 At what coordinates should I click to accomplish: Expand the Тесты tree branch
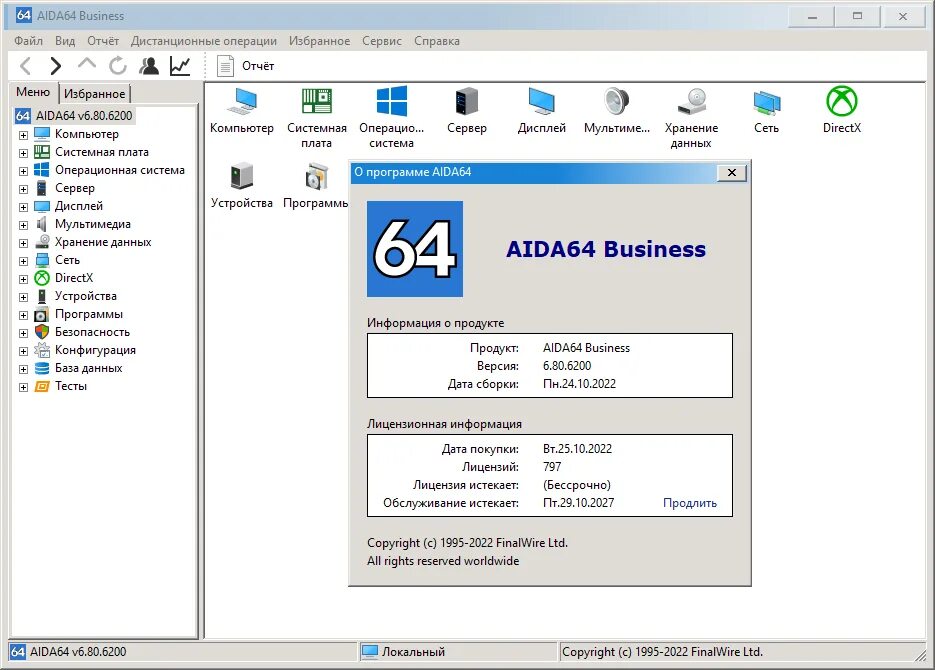coord(22,386)
